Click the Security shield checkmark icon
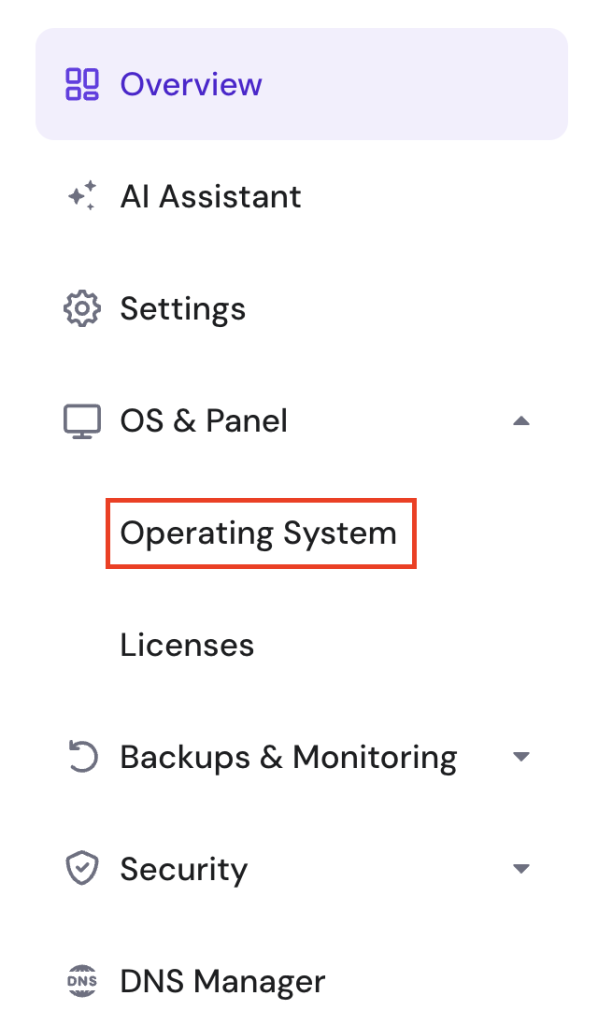This screenshot has width=598, height=1024. (83, 869)
